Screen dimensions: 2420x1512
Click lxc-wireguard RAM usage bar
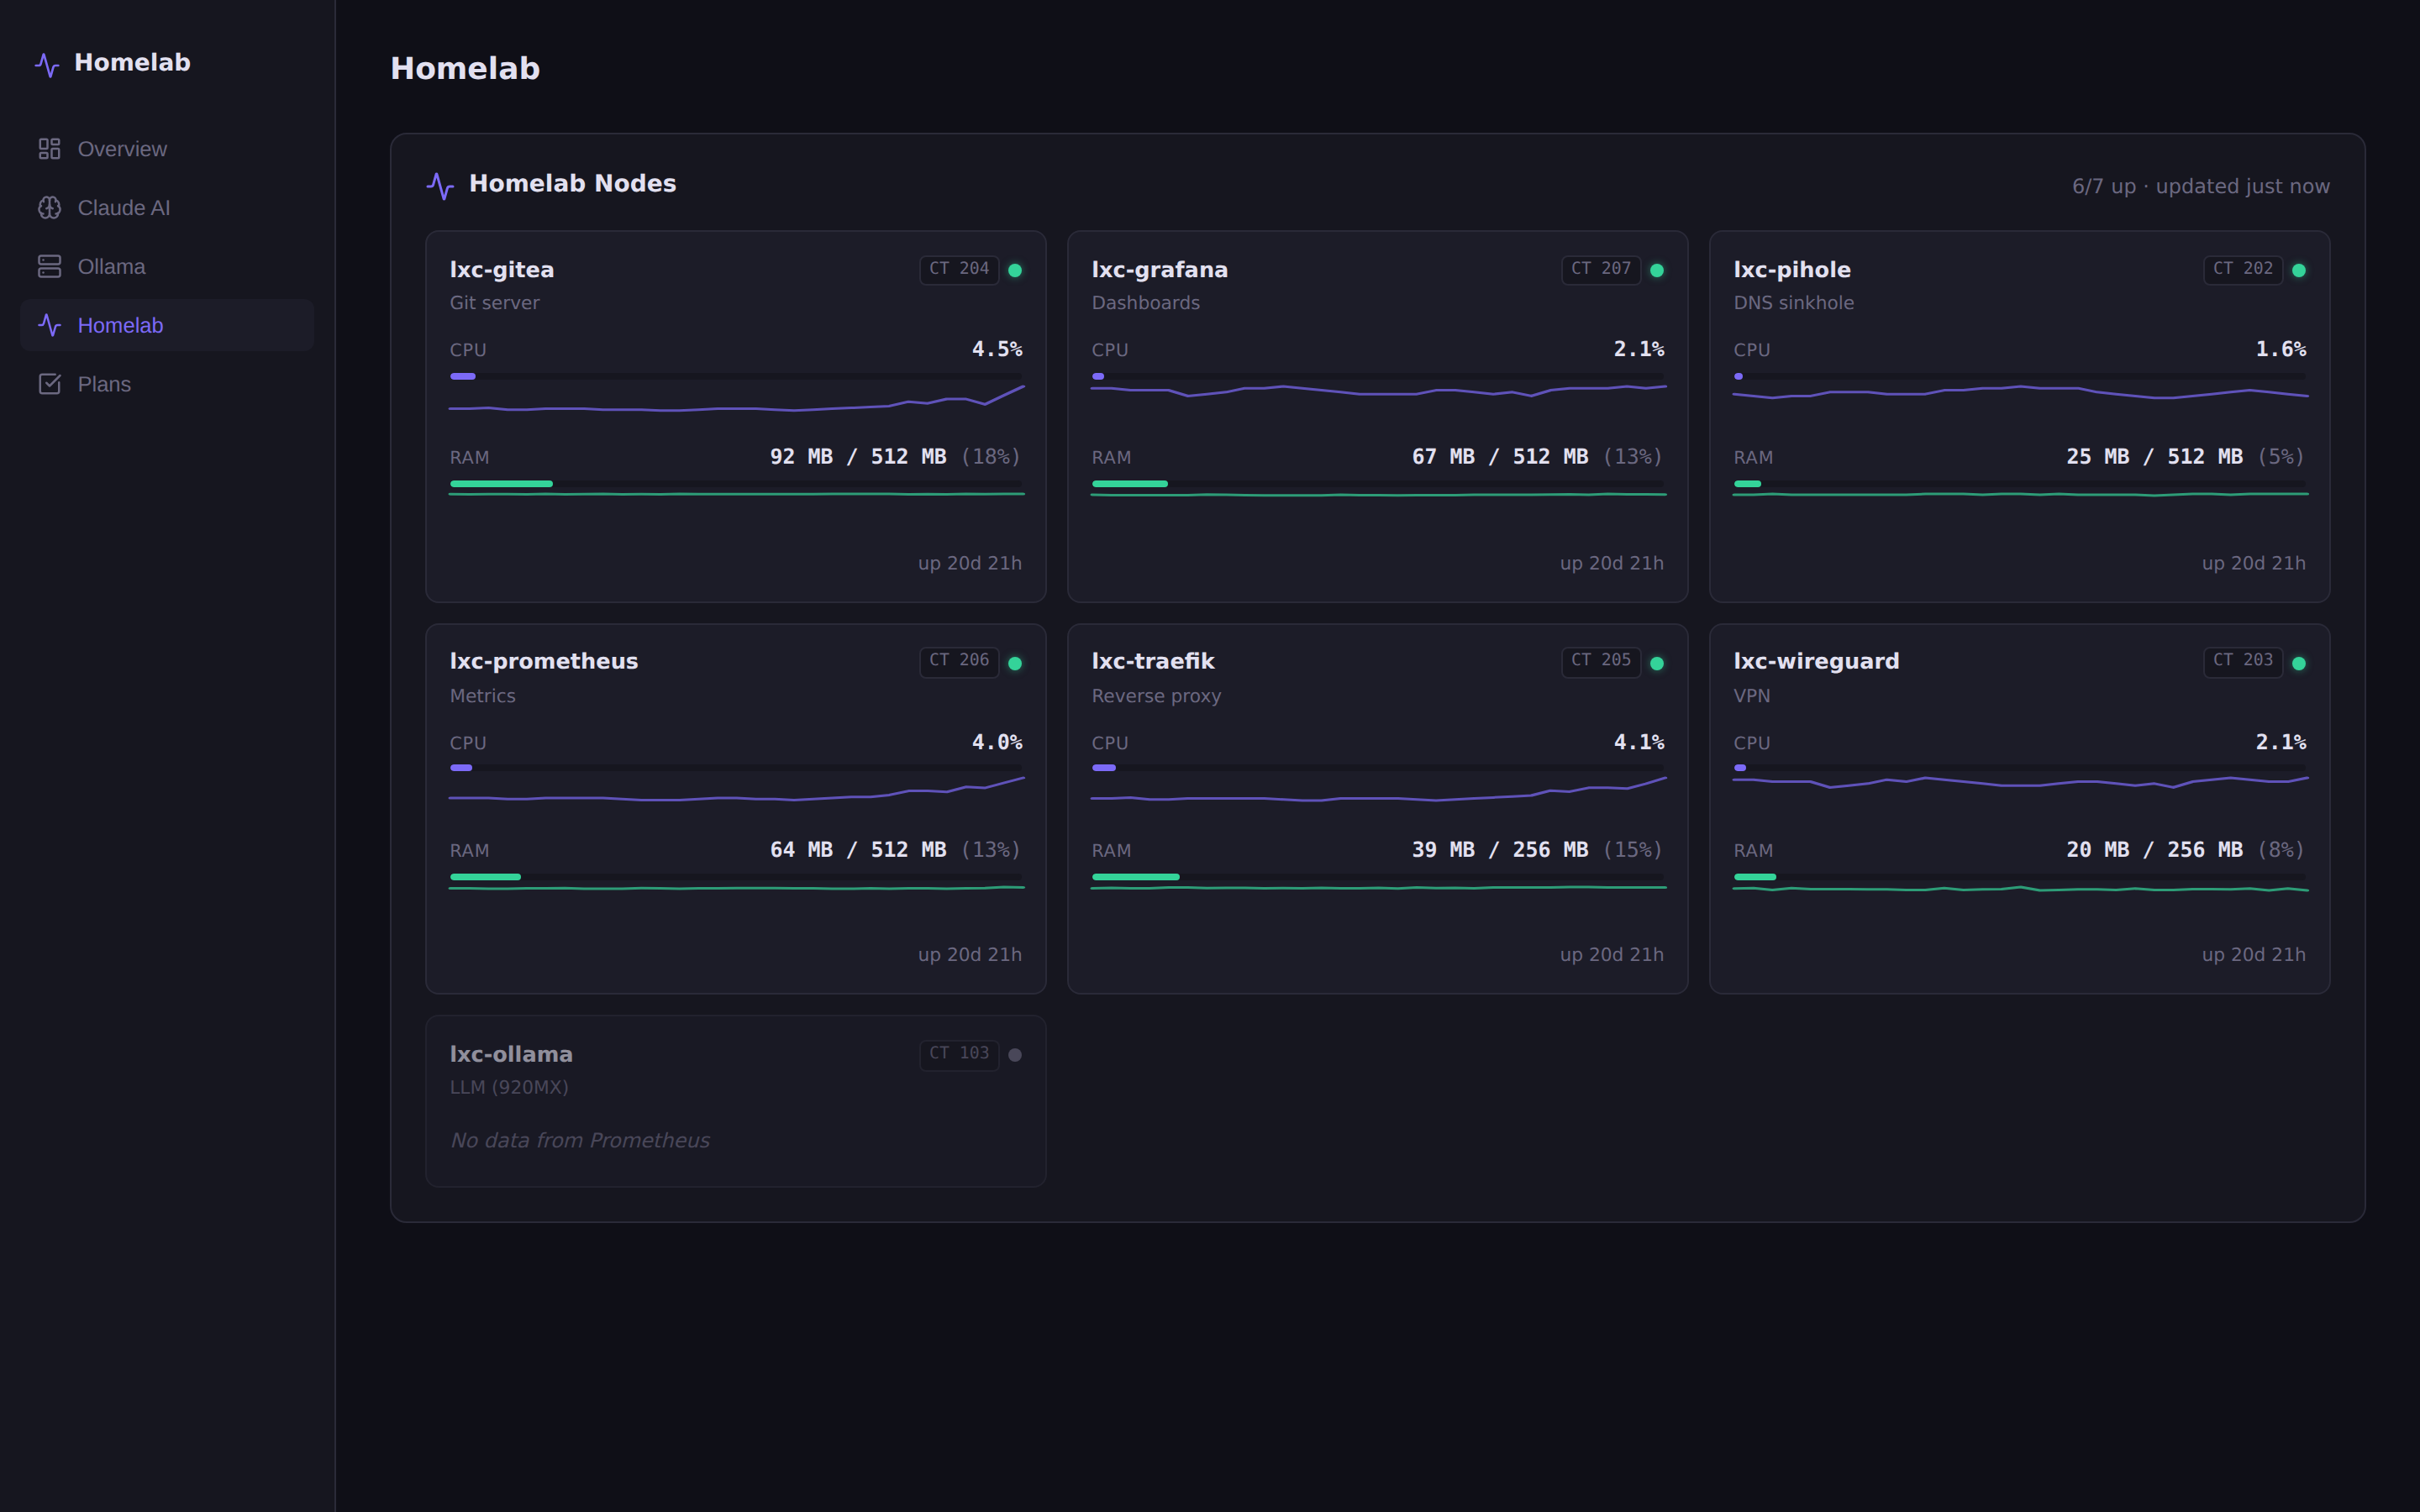click(2020, 876)
